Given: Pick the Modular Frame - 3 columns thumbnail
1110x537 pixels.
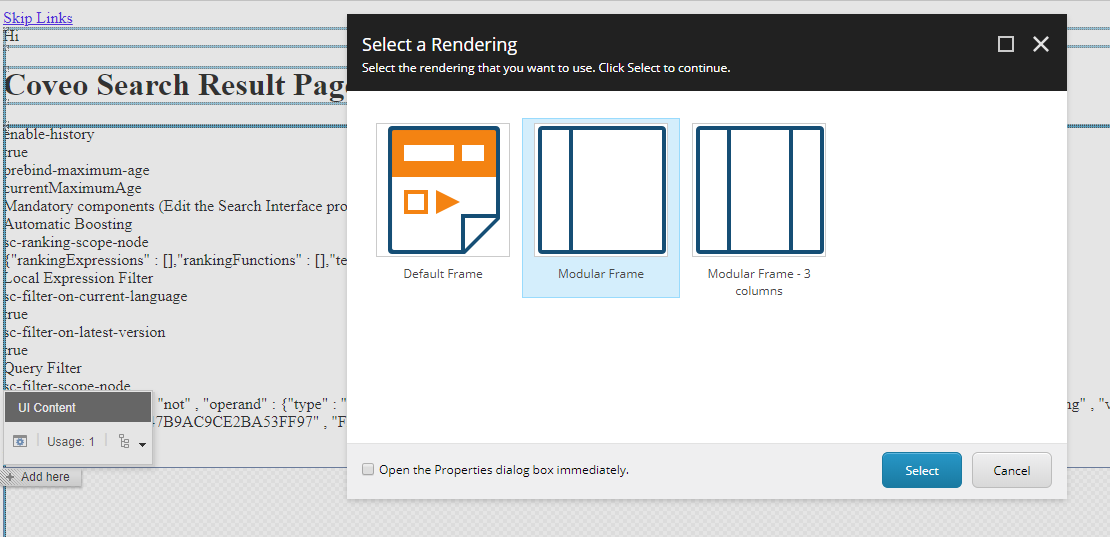Looking at the screenshot, I should pos(759,190).
